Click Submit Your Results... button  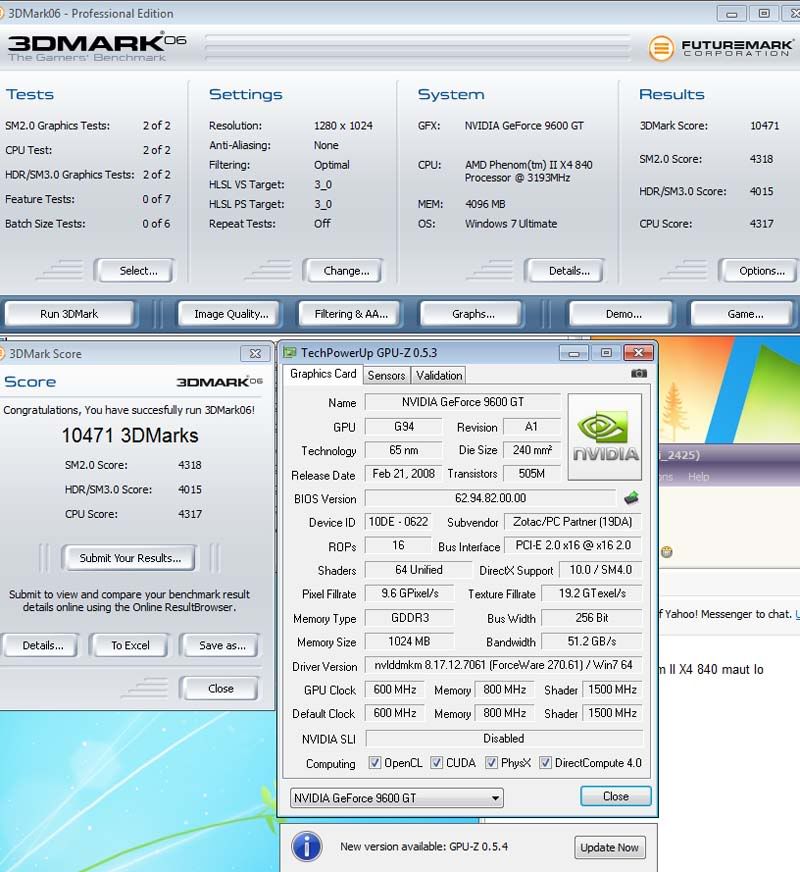point(128,558)
